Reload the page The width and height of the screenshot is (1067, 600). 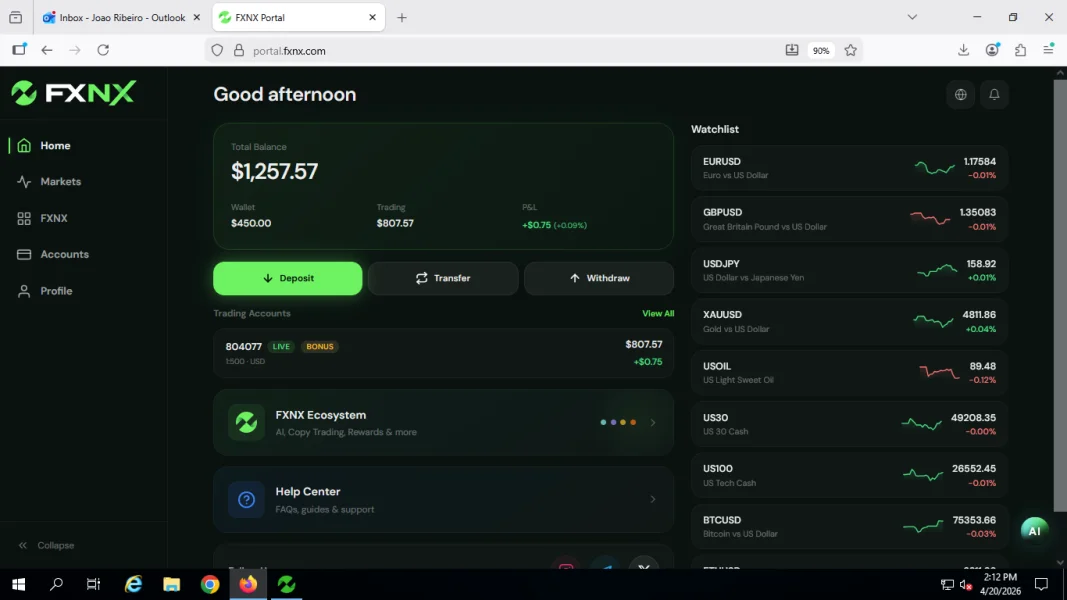click(103, 50)
